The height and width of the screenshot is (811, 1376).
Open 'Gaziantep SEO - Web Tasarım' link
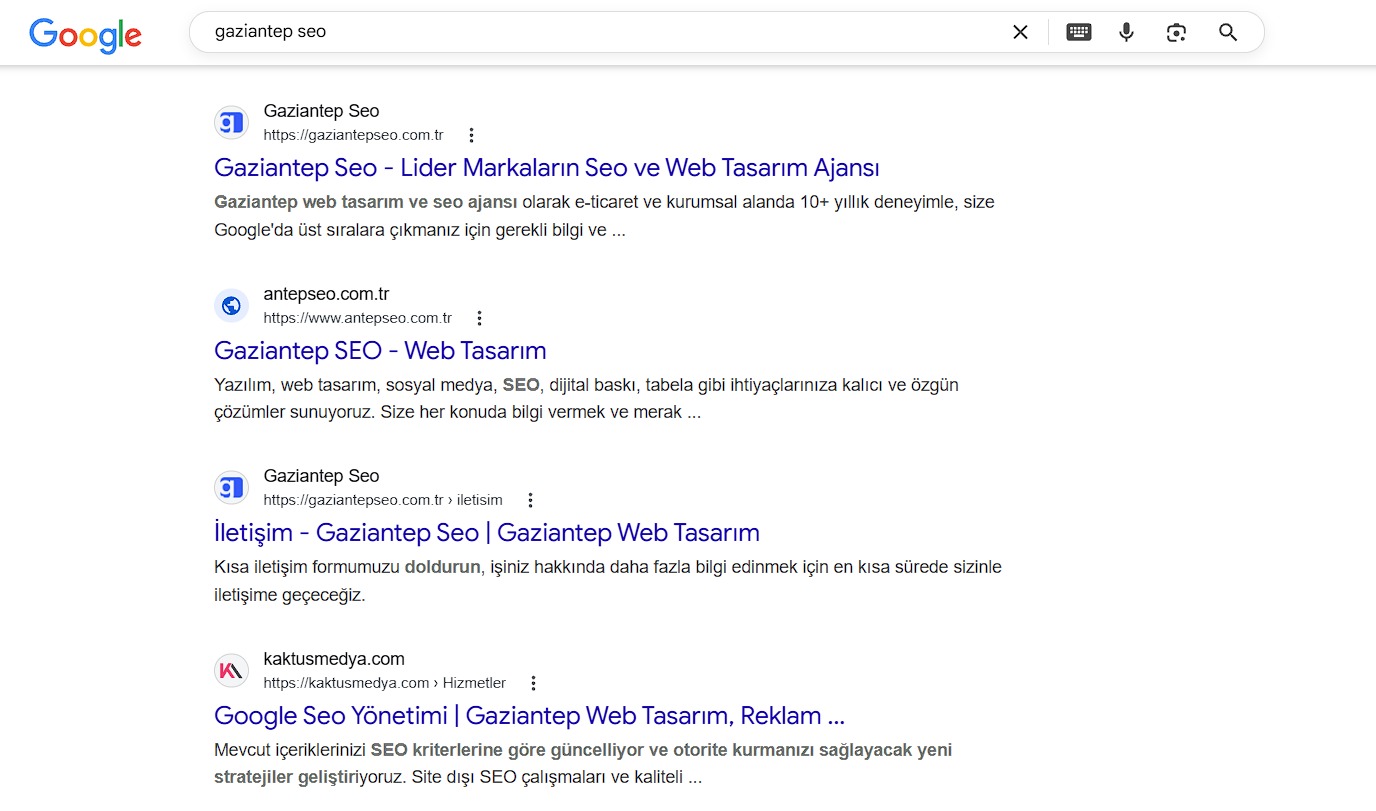coord(380,351)
